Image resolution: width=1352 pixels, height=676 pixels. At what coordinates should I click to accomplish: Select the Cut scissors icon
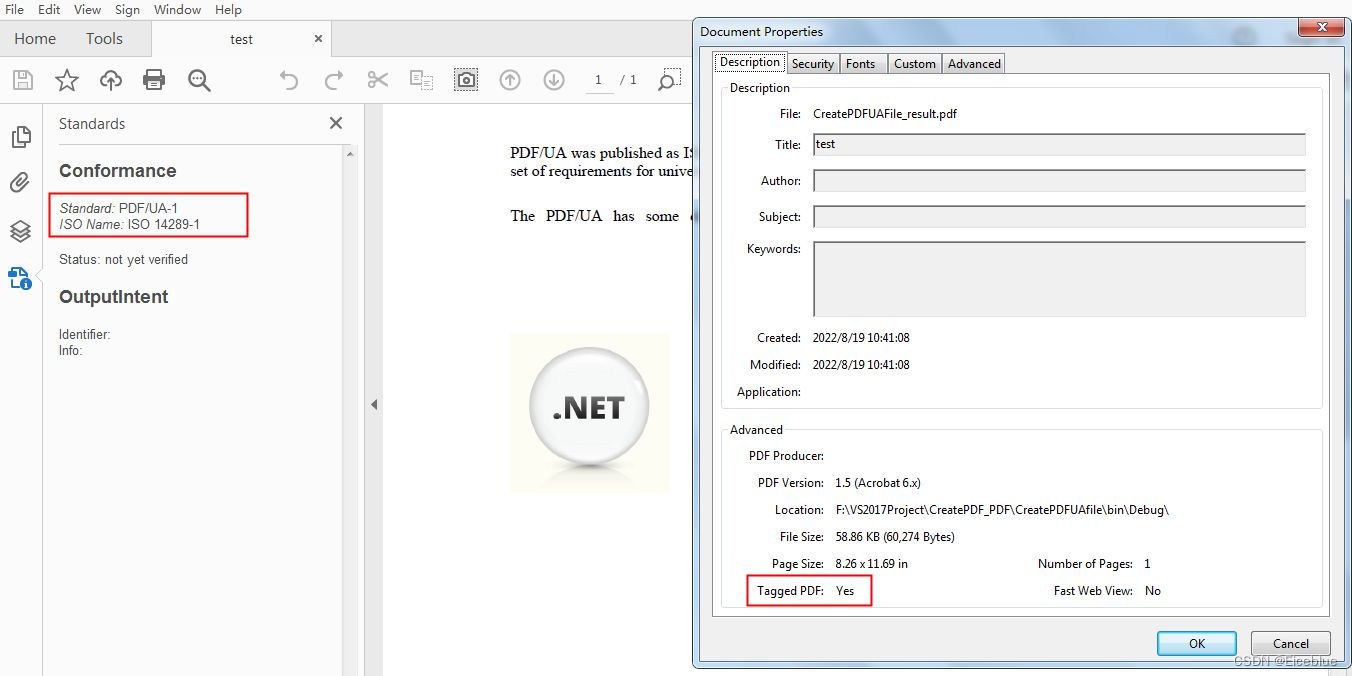377,80
